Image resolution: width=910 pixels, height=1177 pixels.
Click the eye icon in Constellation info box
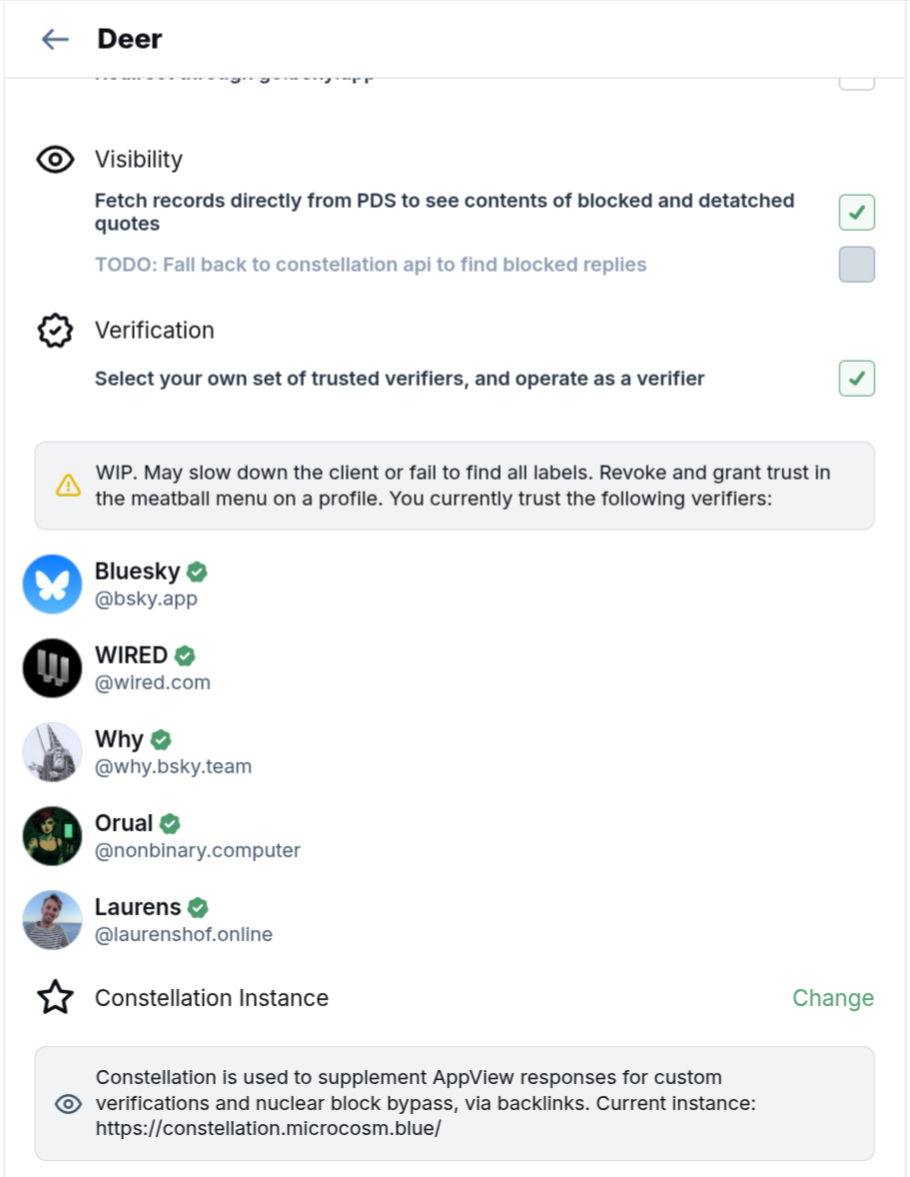tap(68, 1104)
